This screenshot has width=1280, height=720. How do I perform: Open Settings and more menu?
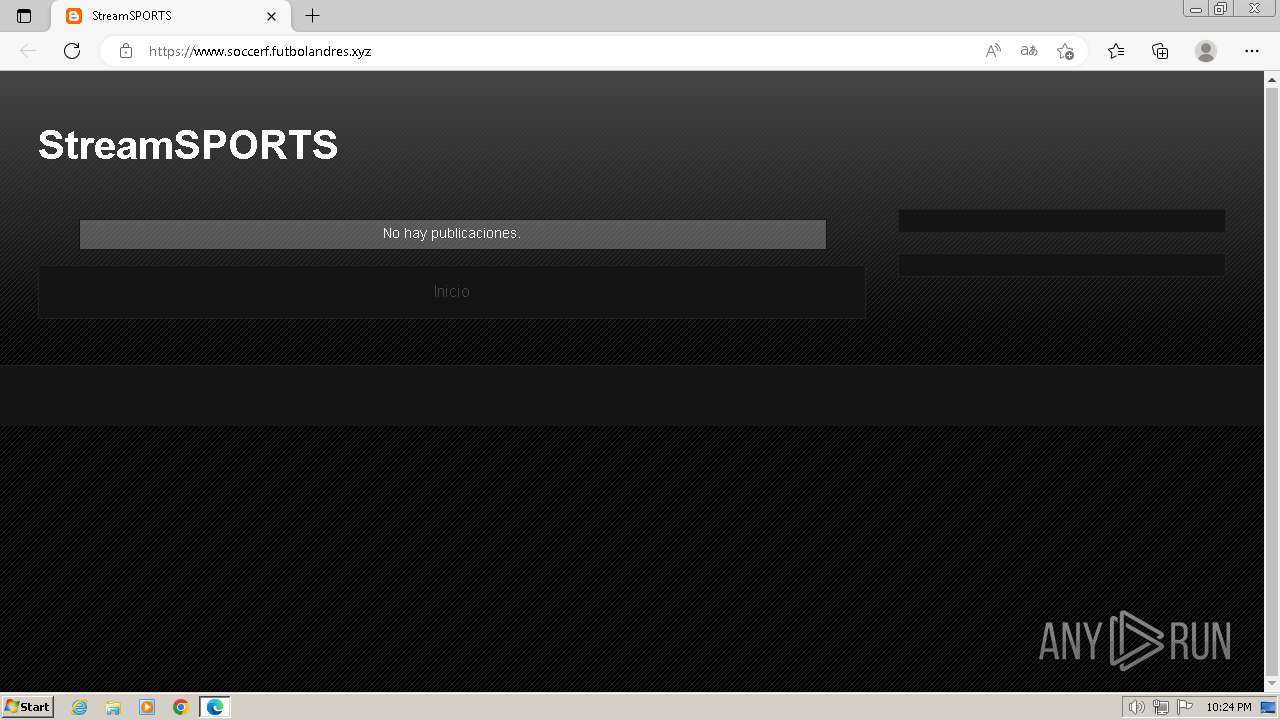pos(1252,51)
